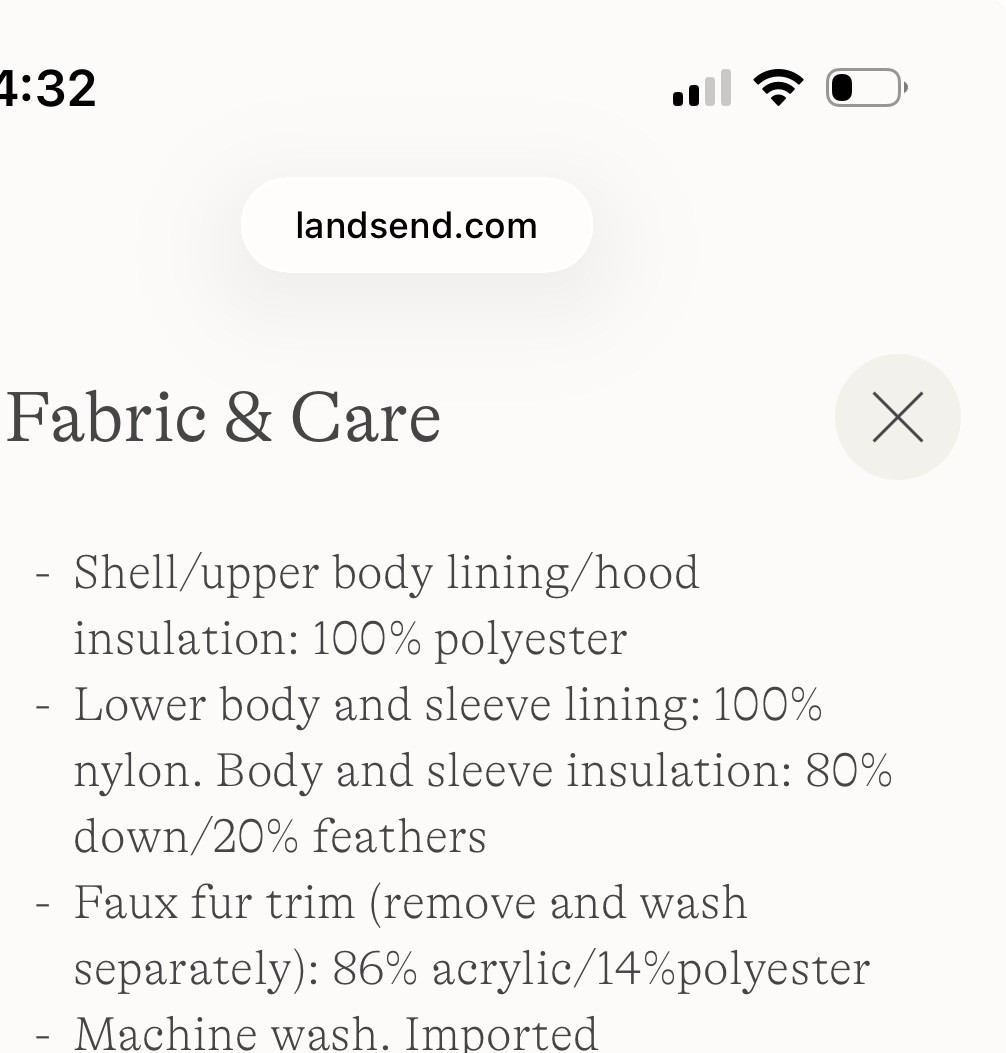Click the dash bullet before "Faux fur"
This screenshot has height=1053, width=1006.
click(x=42, y=904)
